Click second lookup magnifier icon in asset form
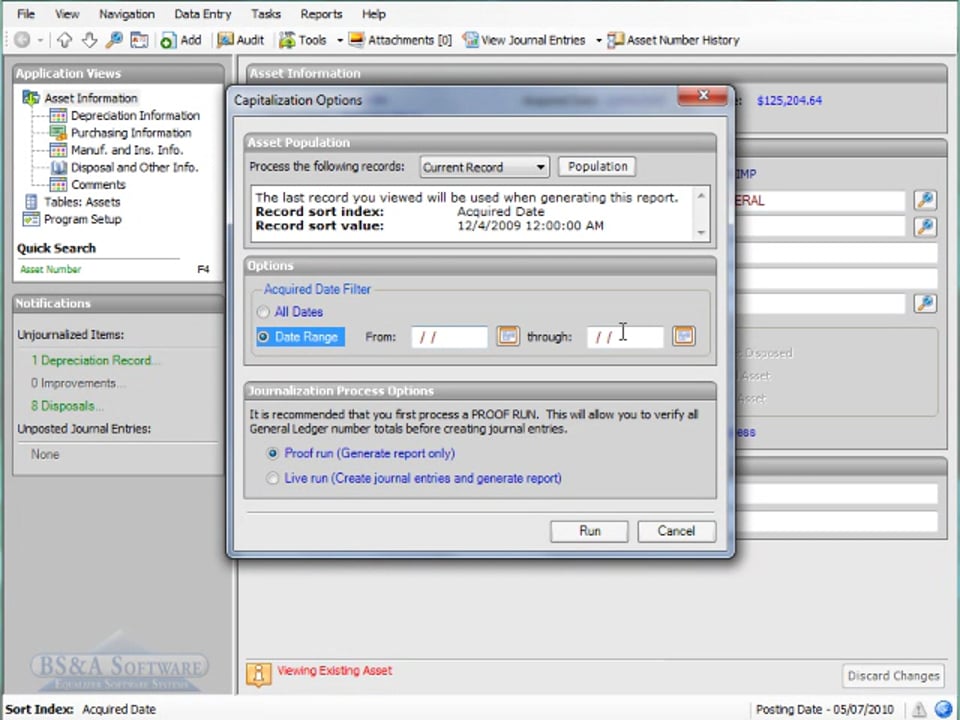 (x=925, y=227)
